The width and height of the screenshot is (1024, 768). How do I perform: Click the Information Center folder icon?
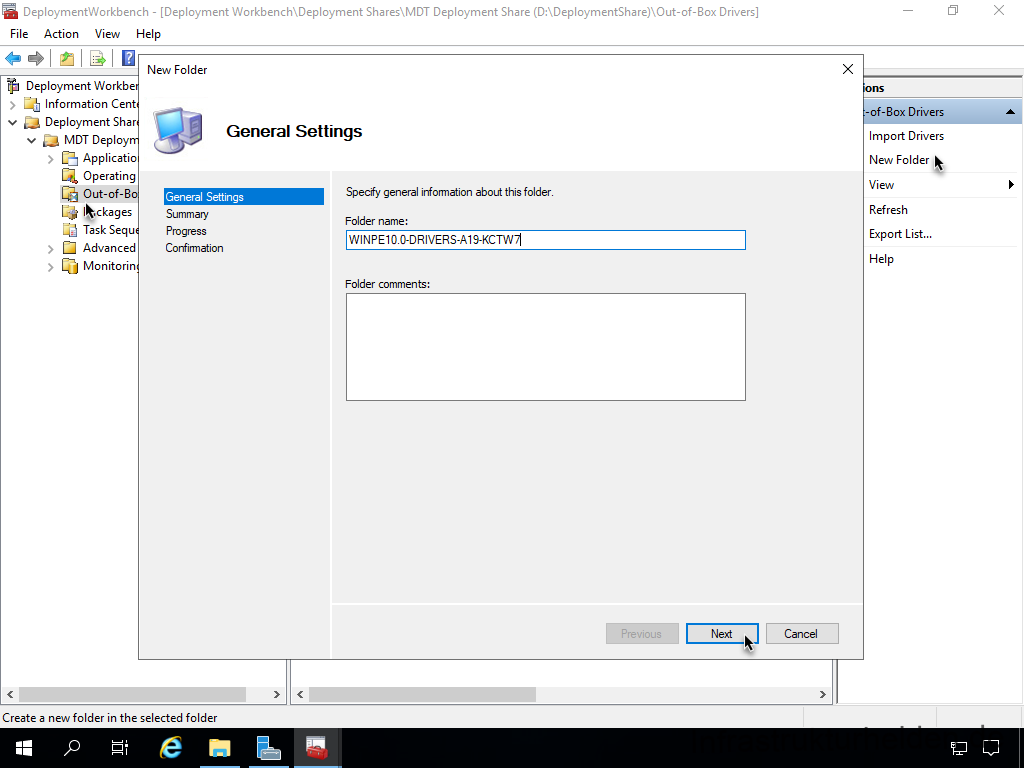[x=32, y=104]
